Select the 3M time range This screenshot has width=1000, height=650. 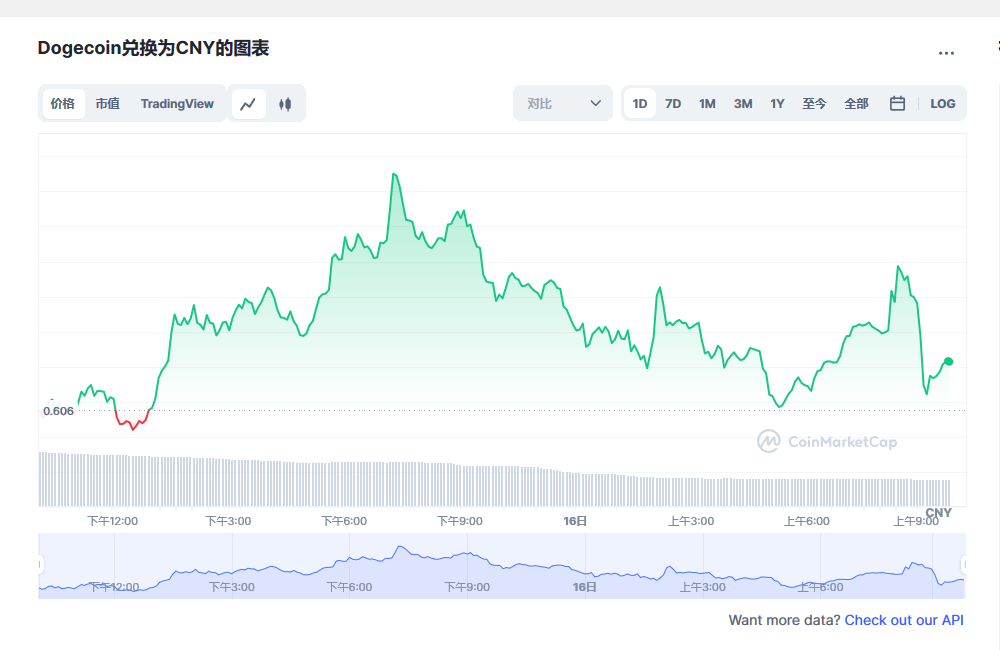743,103
